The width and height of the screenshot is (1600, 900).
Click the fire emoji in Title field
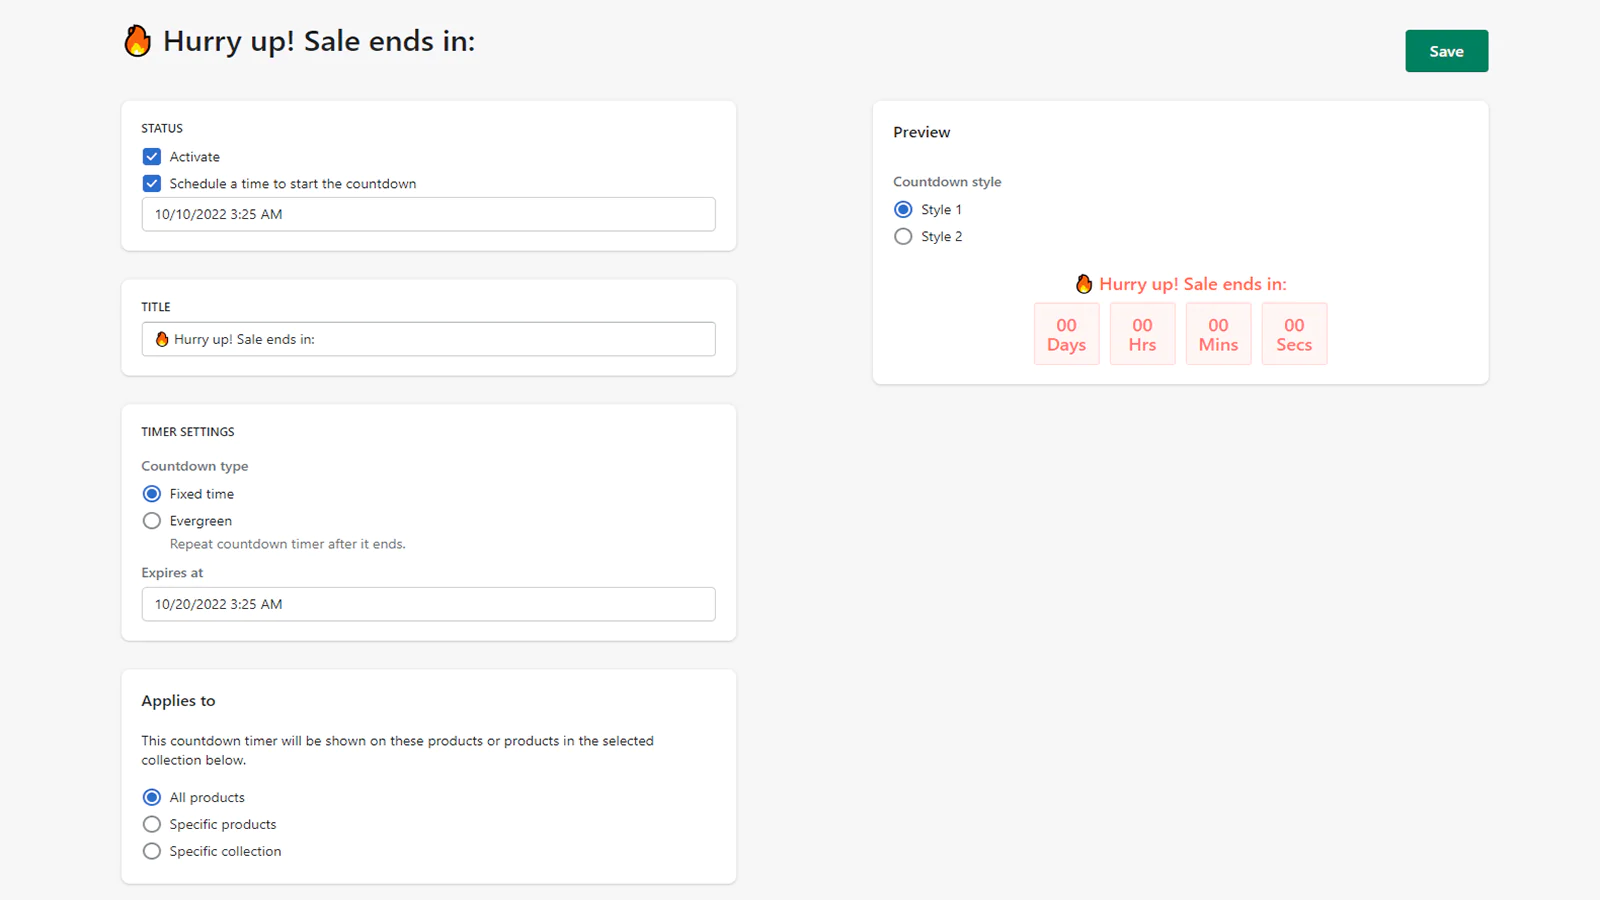pos(162,339)
